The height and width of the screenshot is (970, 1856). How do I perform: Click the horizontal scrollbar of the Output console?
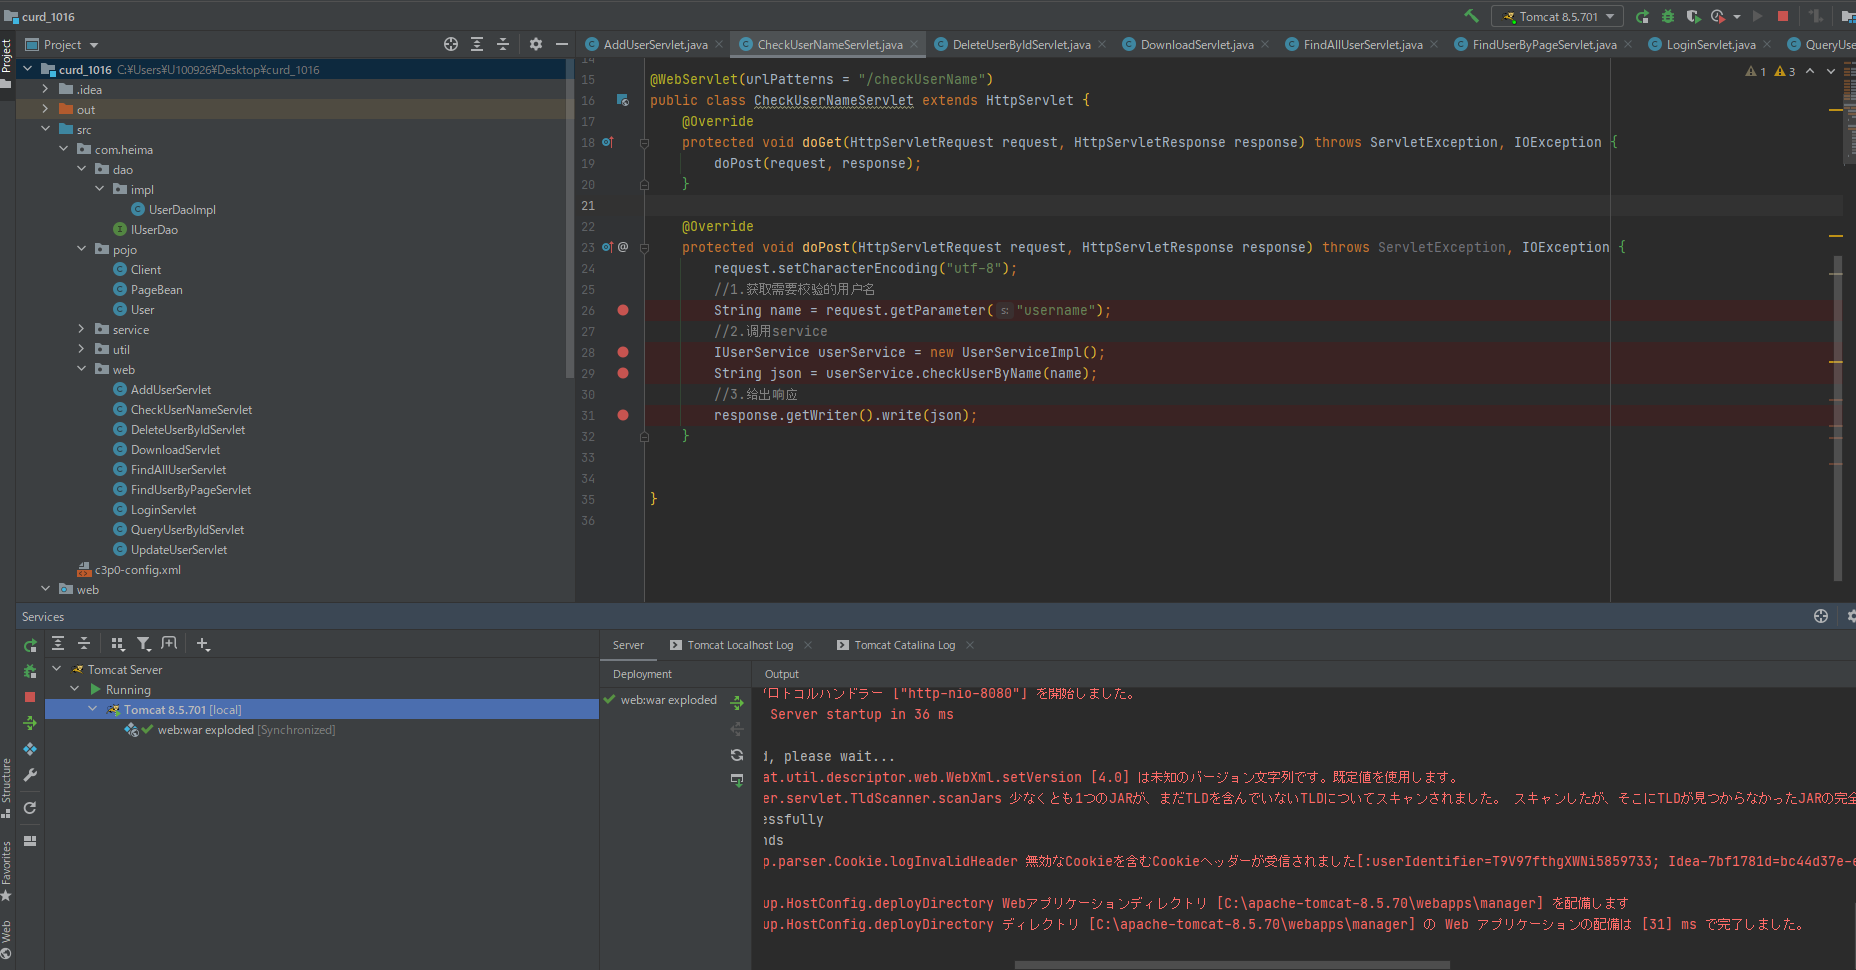coord(1232,965)
